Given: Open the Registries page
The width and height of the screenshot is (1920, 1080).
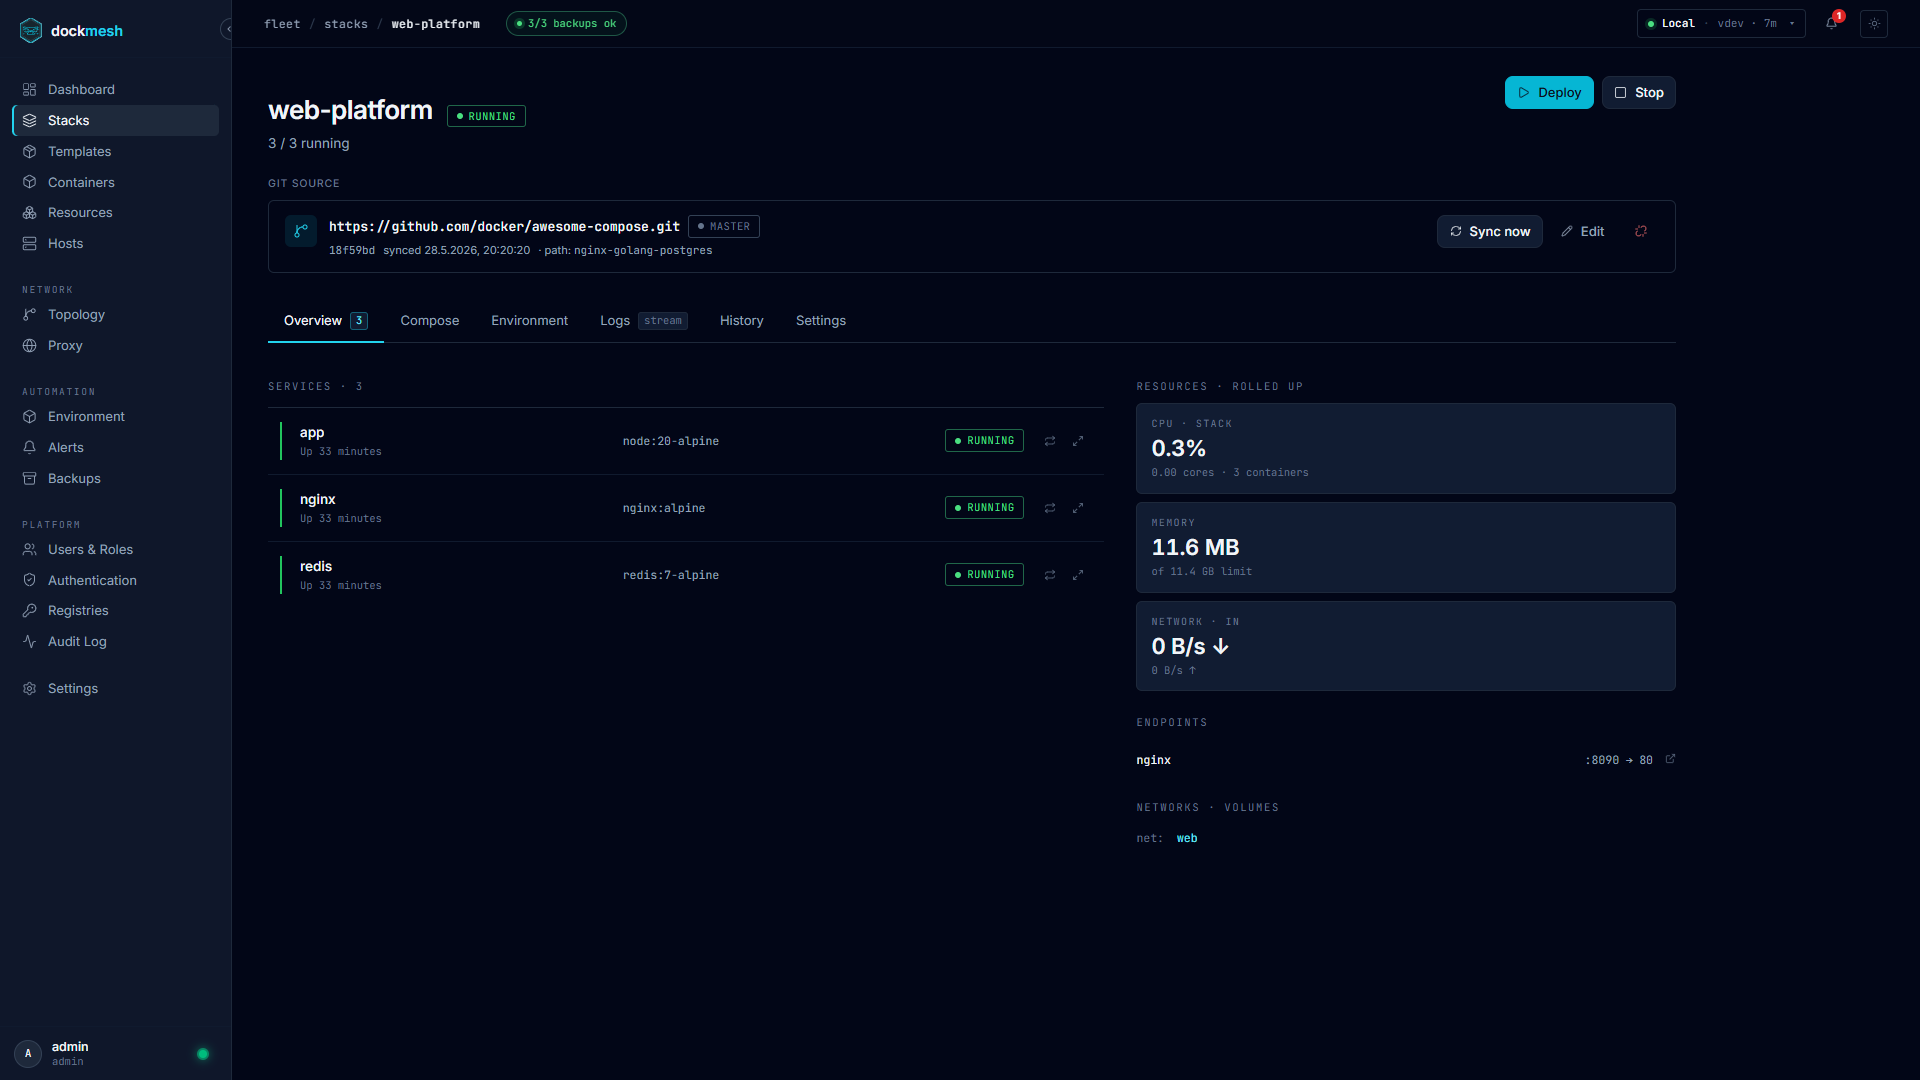Looking at the screenshot, I should (115, 610).
